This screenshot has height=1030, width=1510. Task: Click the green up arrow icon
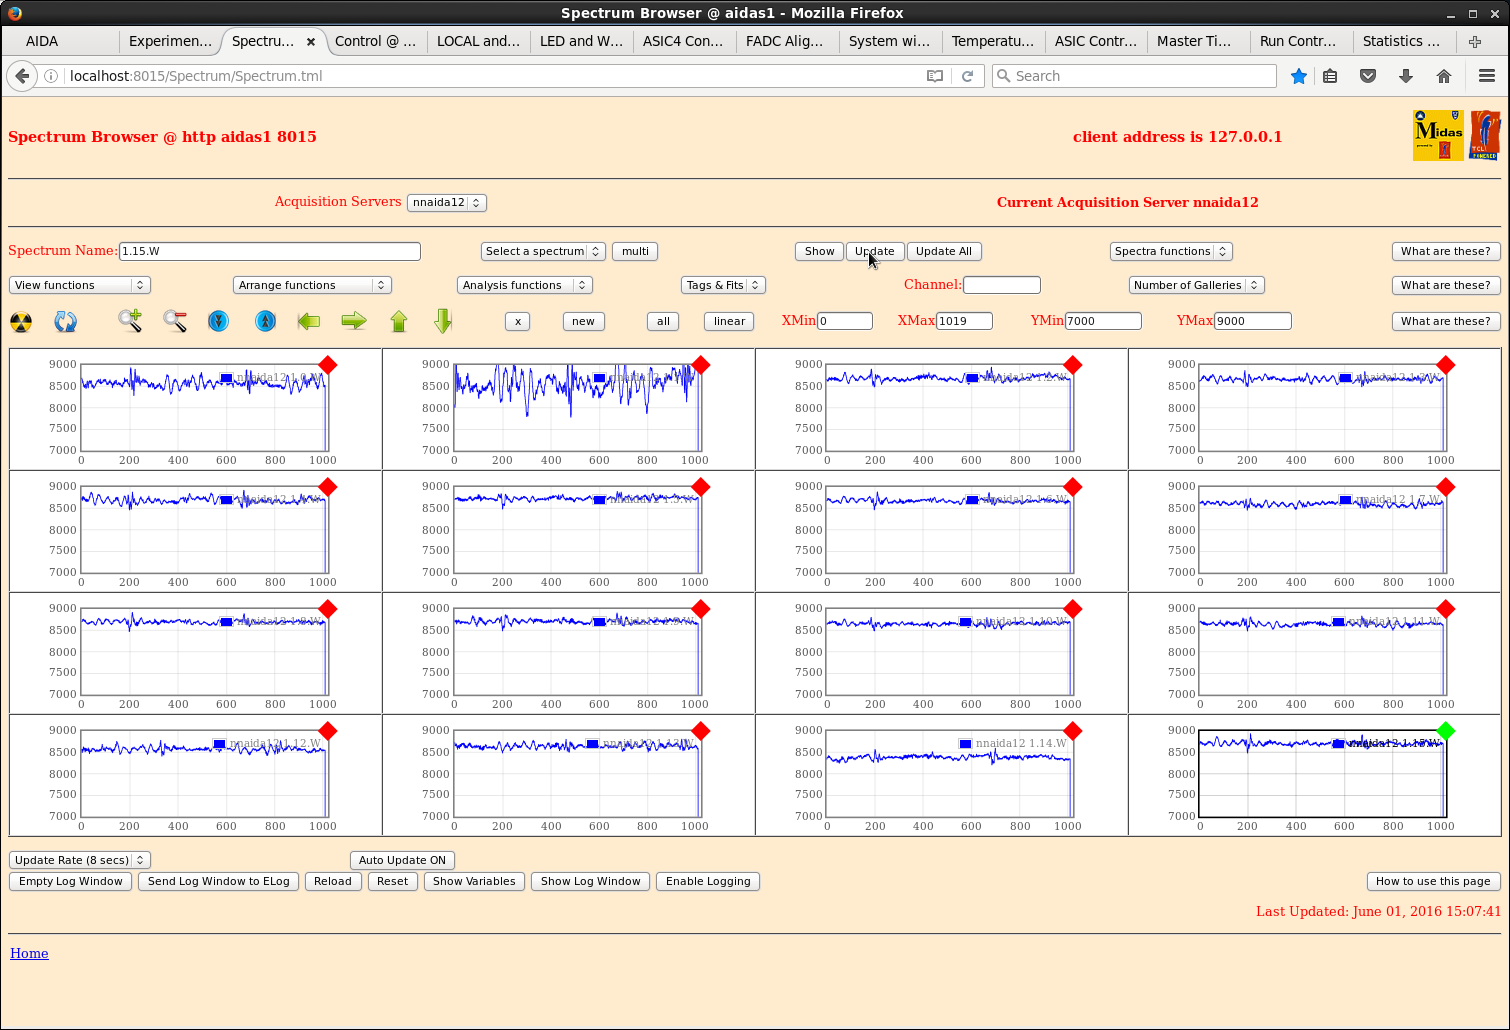click(x=399, y=321)
